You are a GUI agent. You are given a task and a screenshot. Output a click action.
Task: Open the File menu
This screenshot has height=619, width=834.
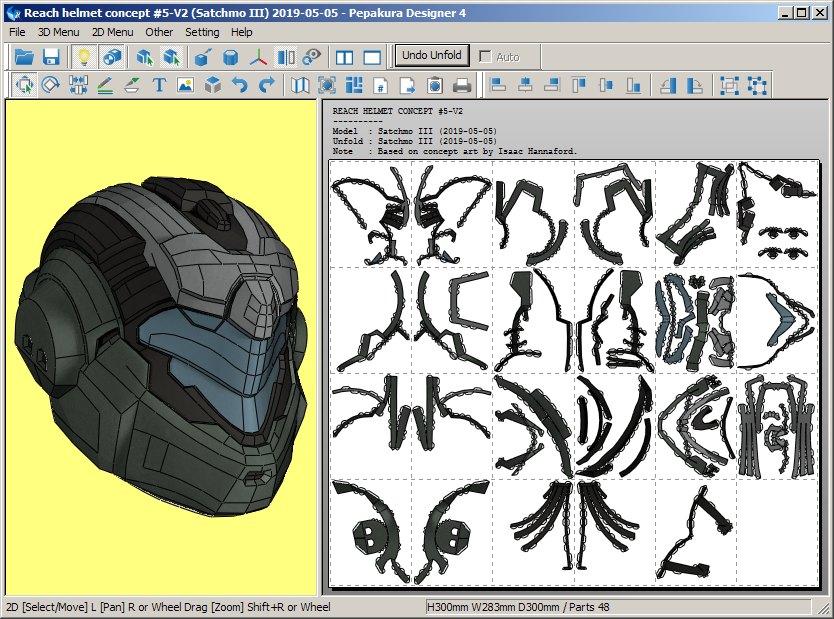17,32
